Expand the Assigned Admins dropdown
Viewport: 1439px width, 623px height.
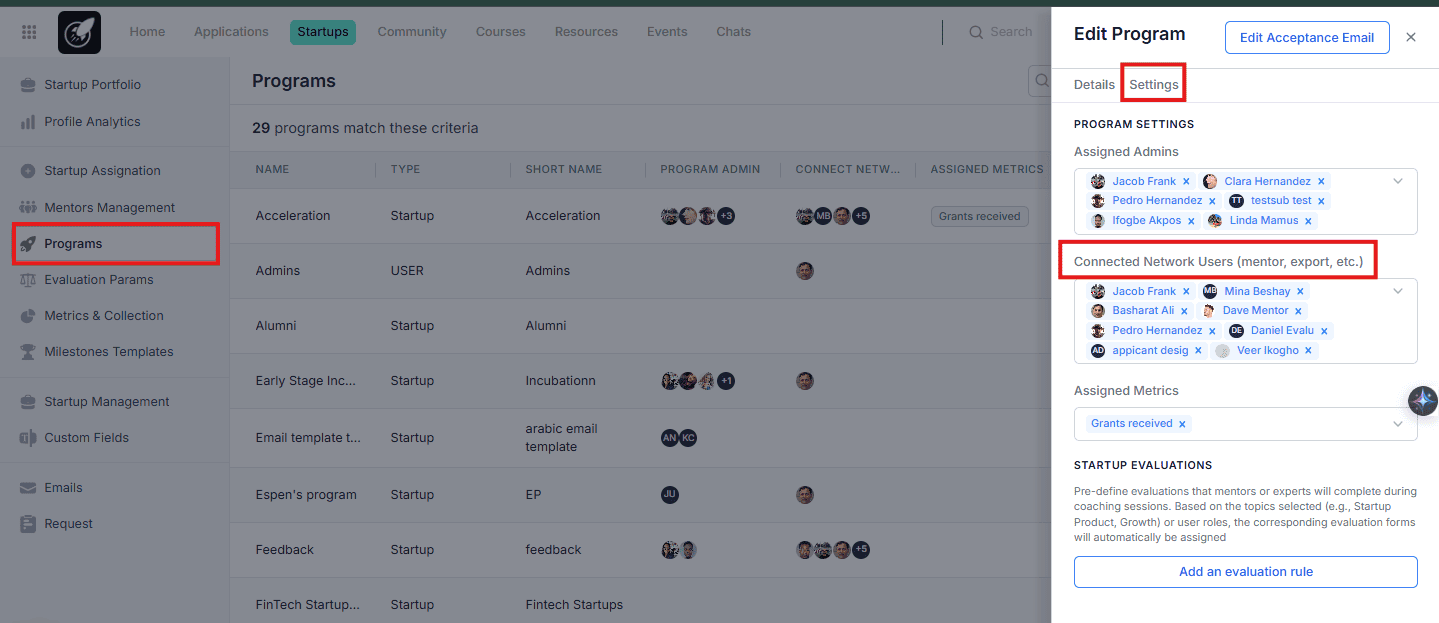tap(1397, 181)
